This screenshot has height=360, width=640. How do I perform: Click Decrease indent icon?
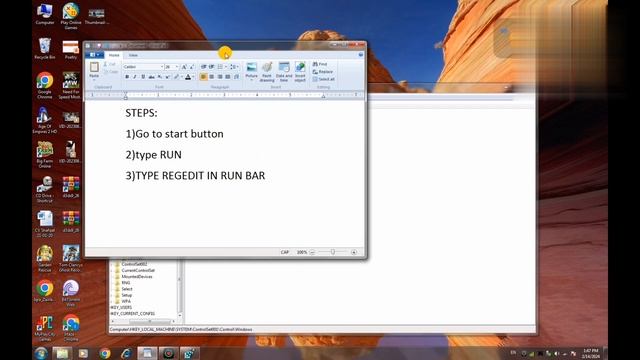203,67
